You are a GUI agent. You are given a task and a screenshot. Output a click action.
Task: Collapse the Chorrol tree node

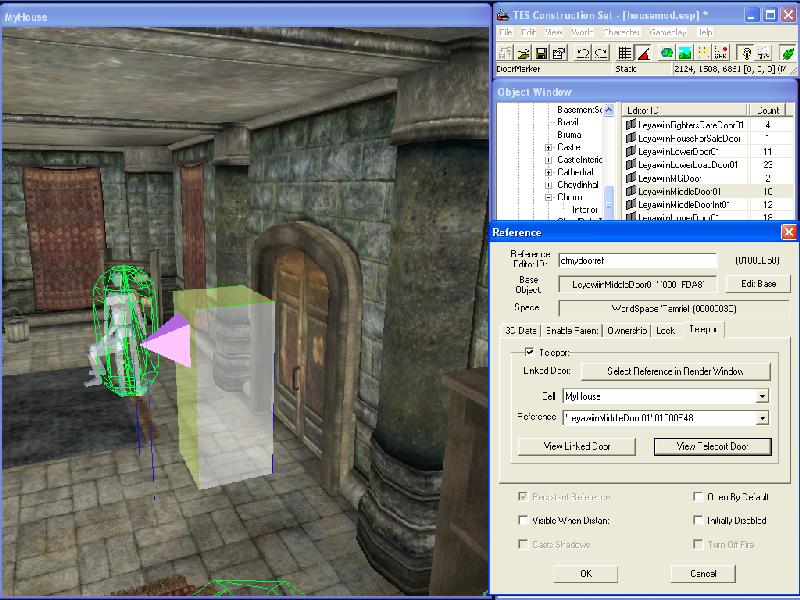coord(548,197)
